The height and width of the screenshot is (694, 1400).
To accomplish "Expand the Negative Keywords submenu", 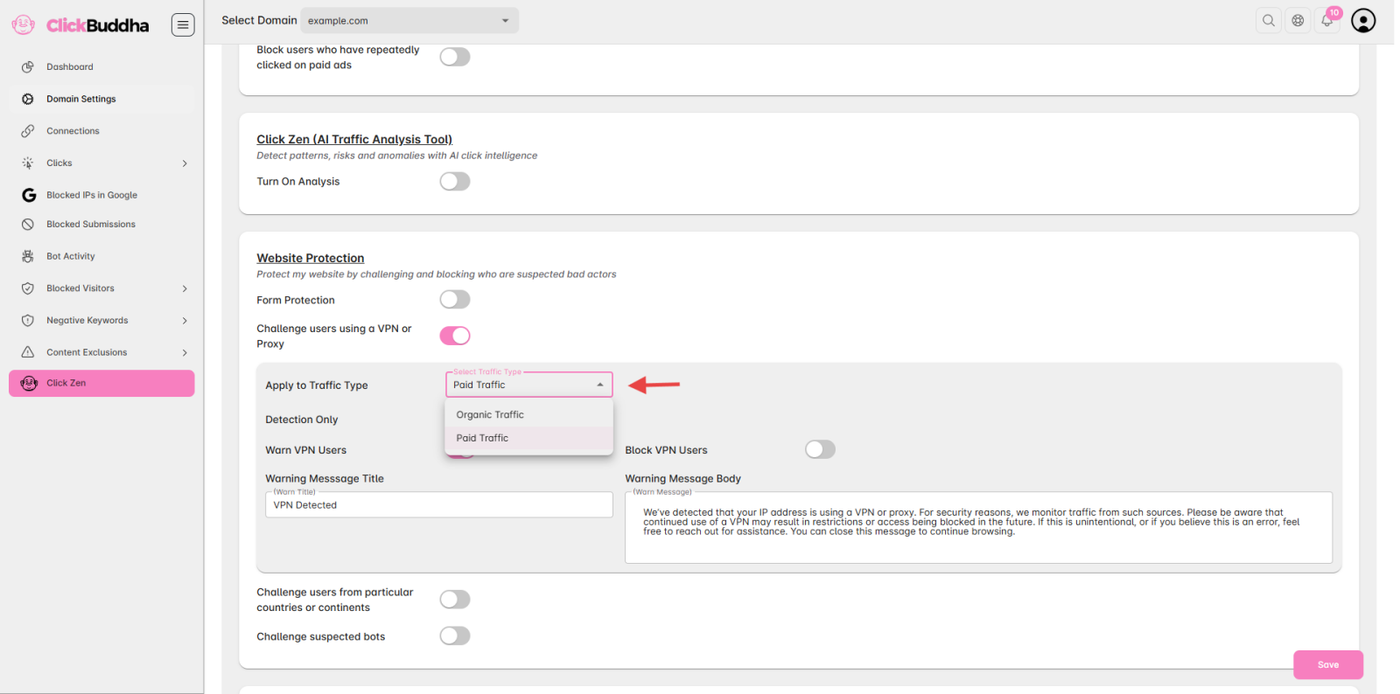I will point(184,321).
